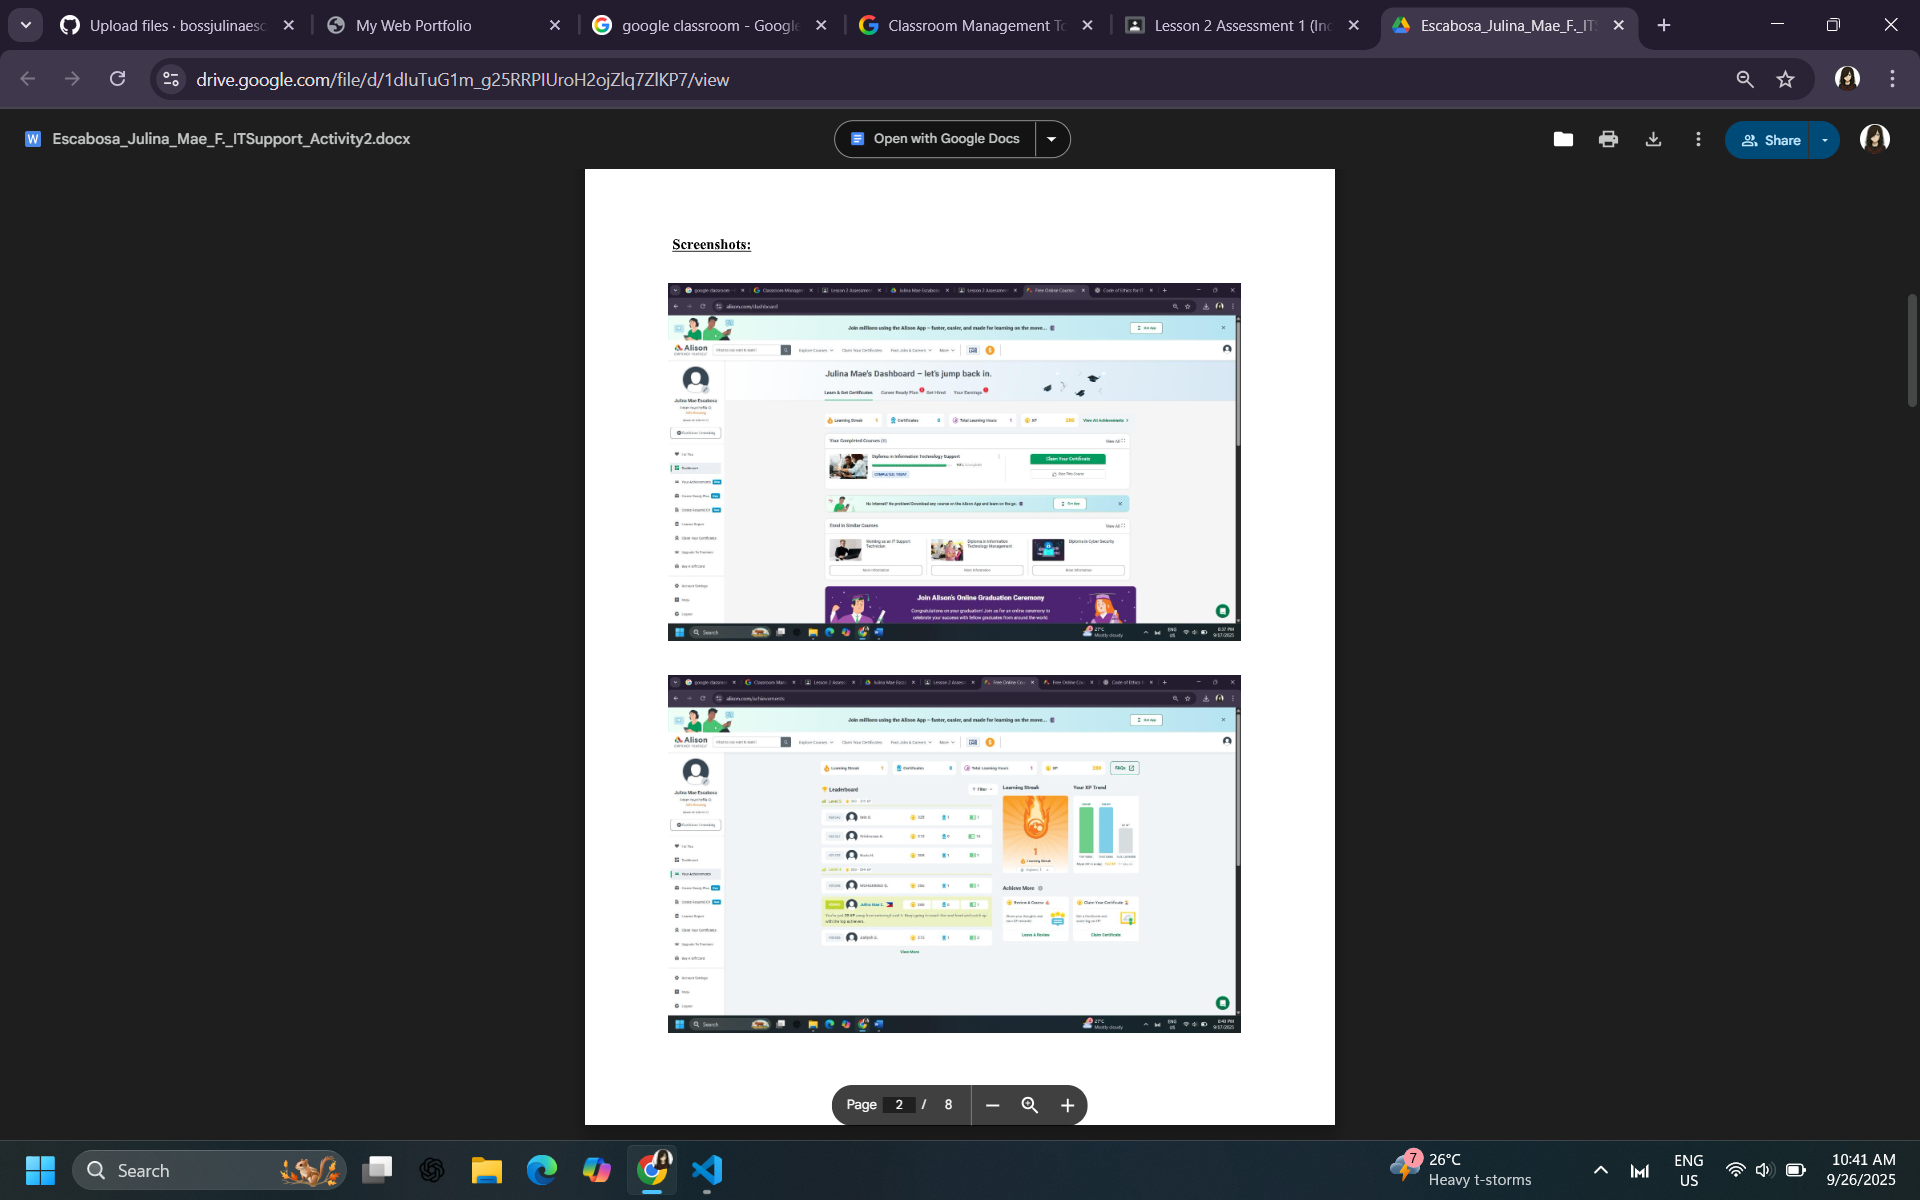Click the Zoom out minus icon
1920x1200 pixels.
(x=992, y=1105)
